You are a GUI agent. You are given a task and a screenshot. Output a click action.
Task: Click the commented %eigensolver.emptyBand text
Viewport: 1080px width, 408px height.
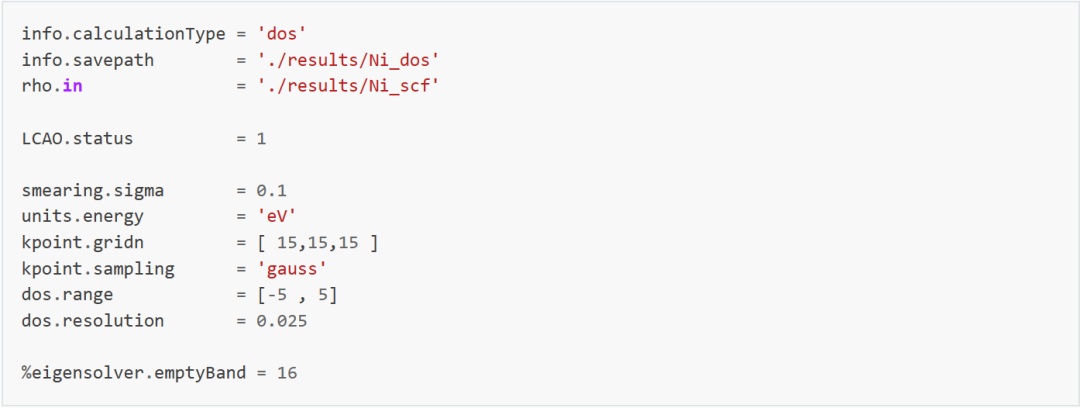click(x=134, y=373)
